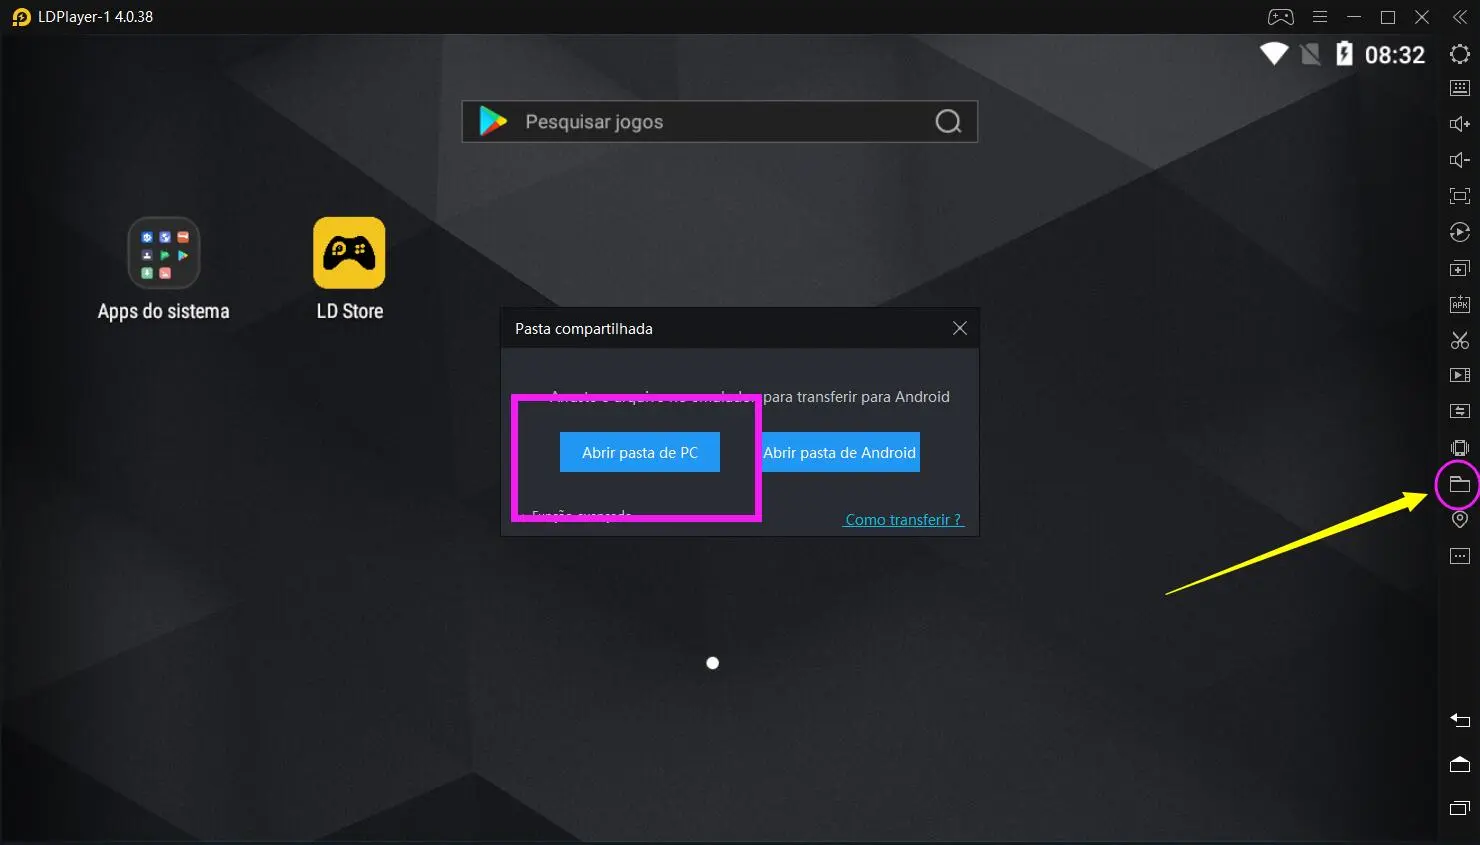
Task: Open the virtual GPS location icon
Action: pyautogui.click(x=1459, y=520)
